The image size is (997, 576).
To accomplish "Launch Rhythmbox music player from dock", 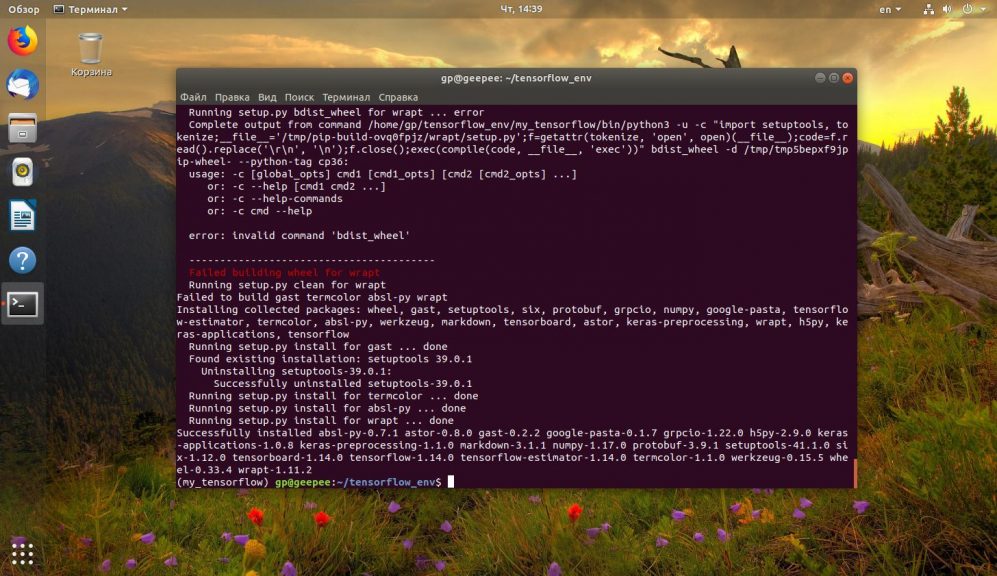I will pos(22,172).
